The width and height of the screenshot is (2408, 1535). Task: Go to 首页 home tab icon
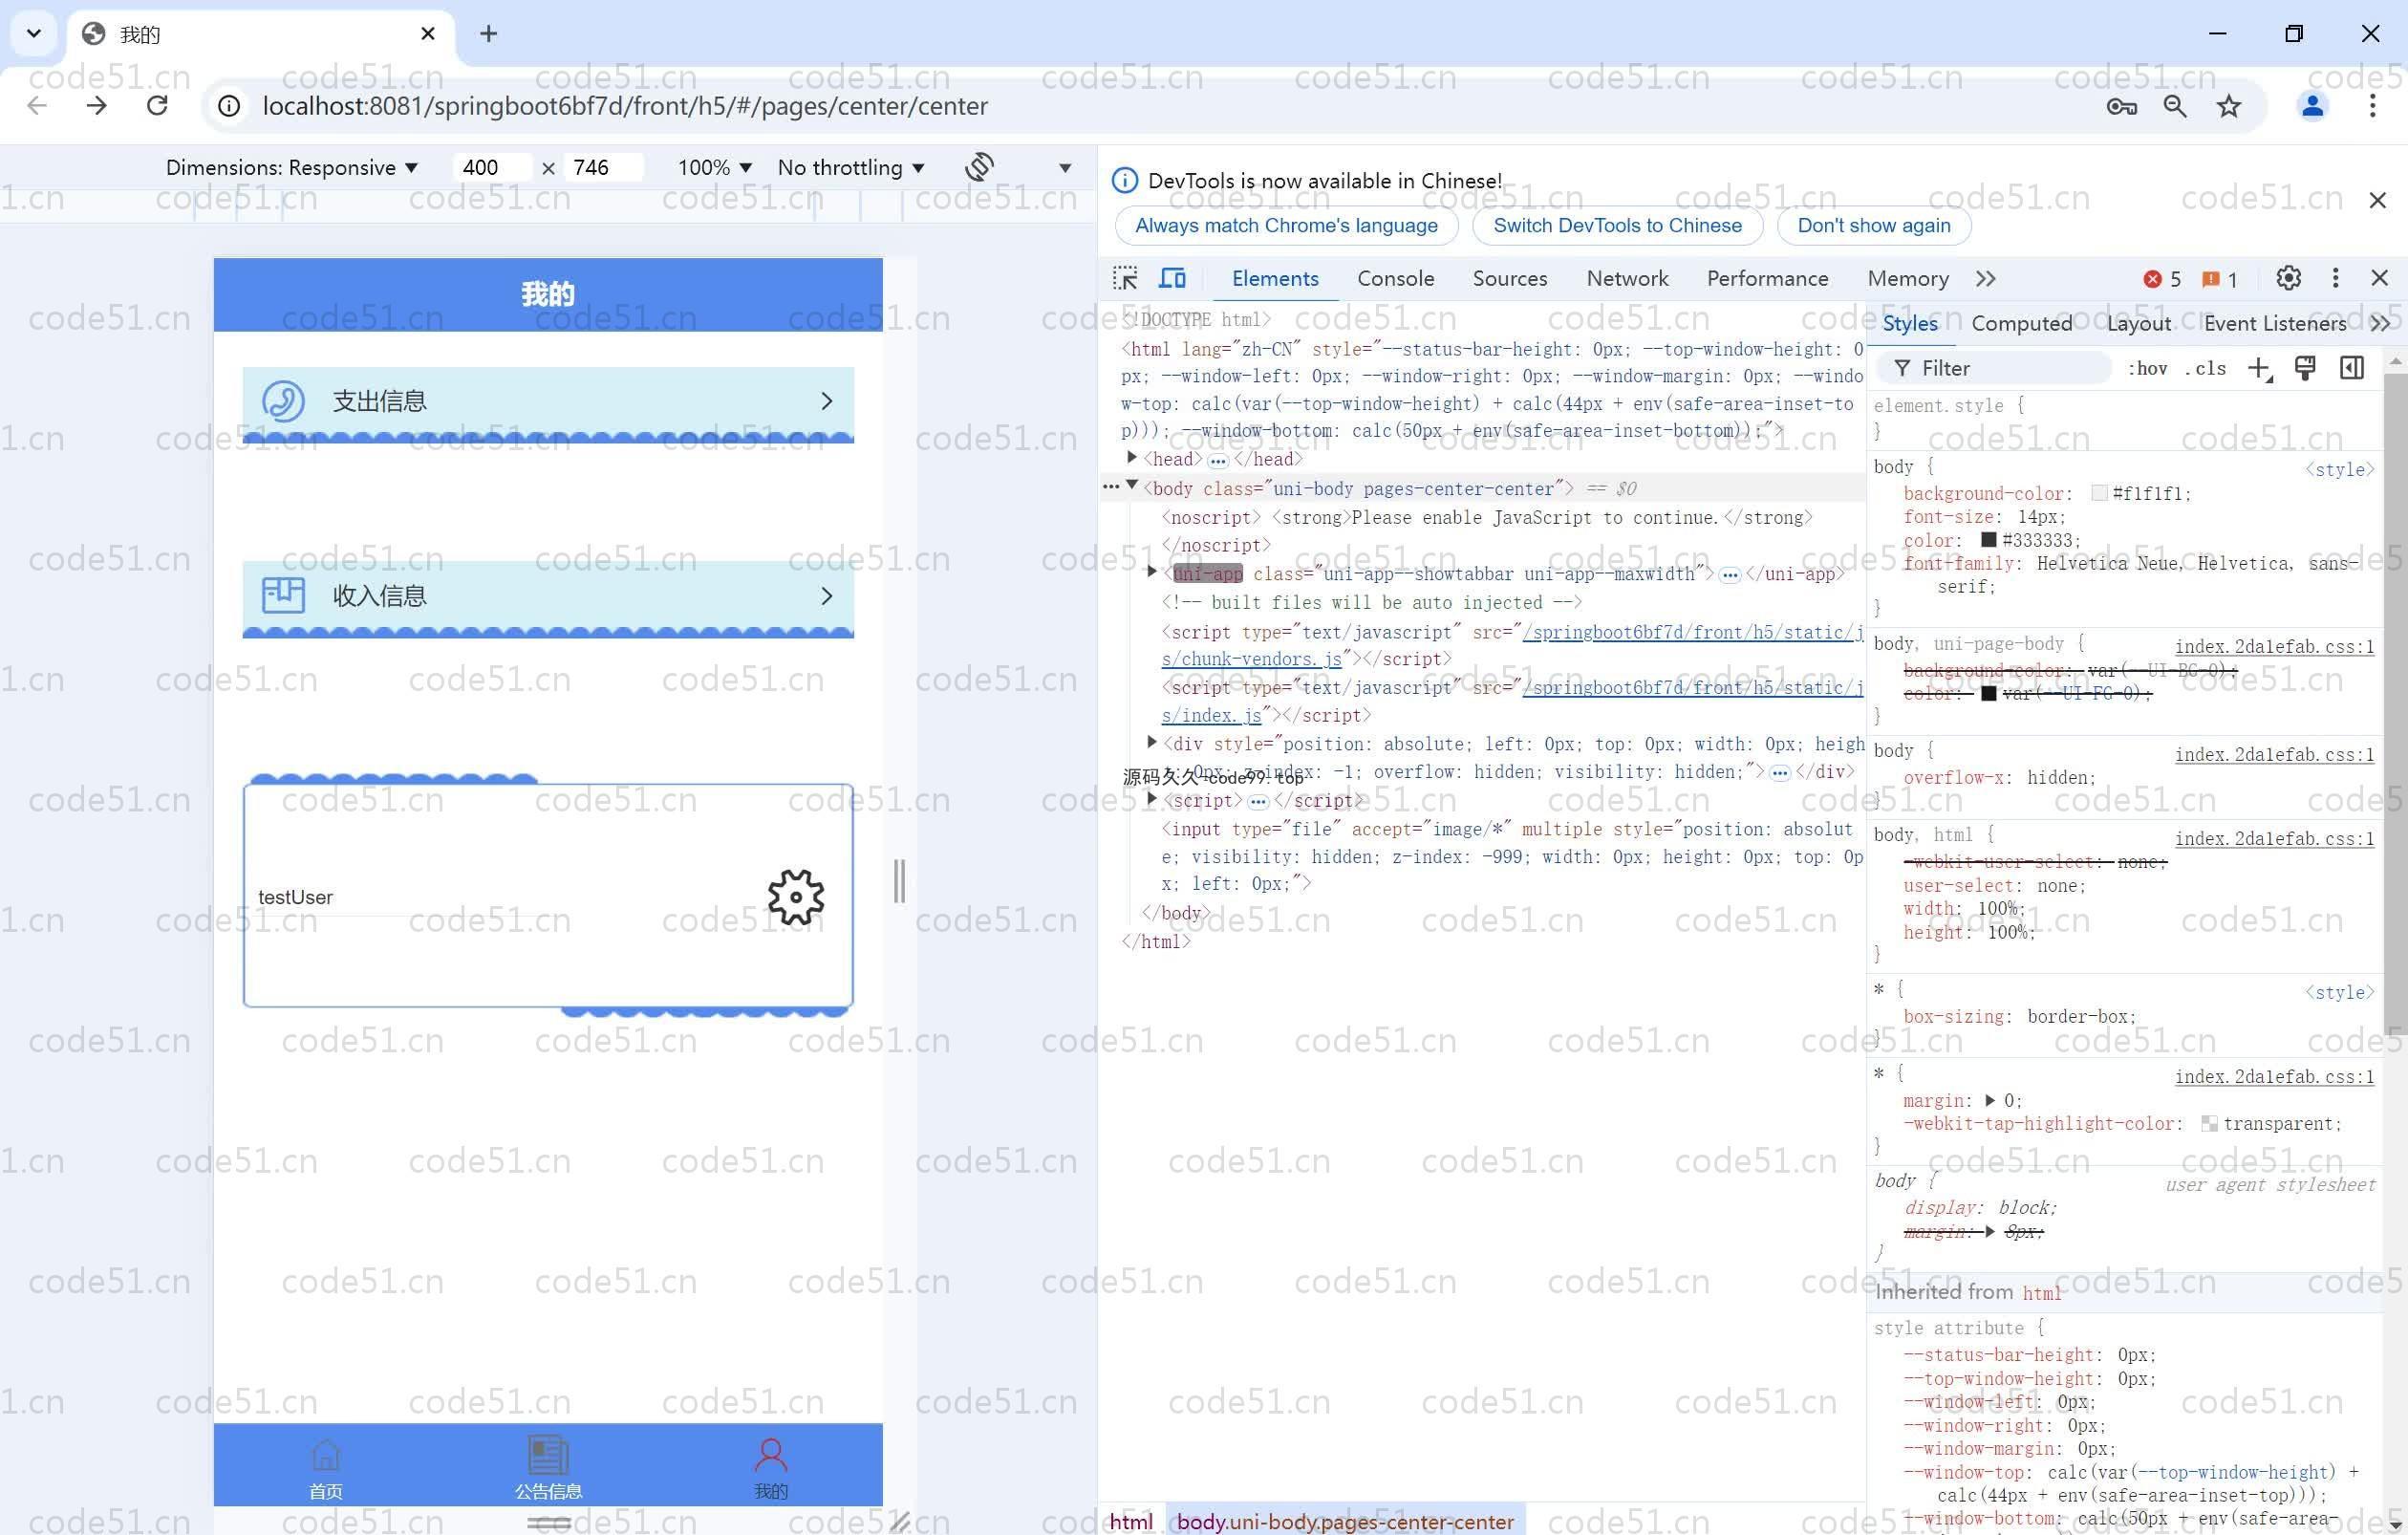[x=326, y=1454]
